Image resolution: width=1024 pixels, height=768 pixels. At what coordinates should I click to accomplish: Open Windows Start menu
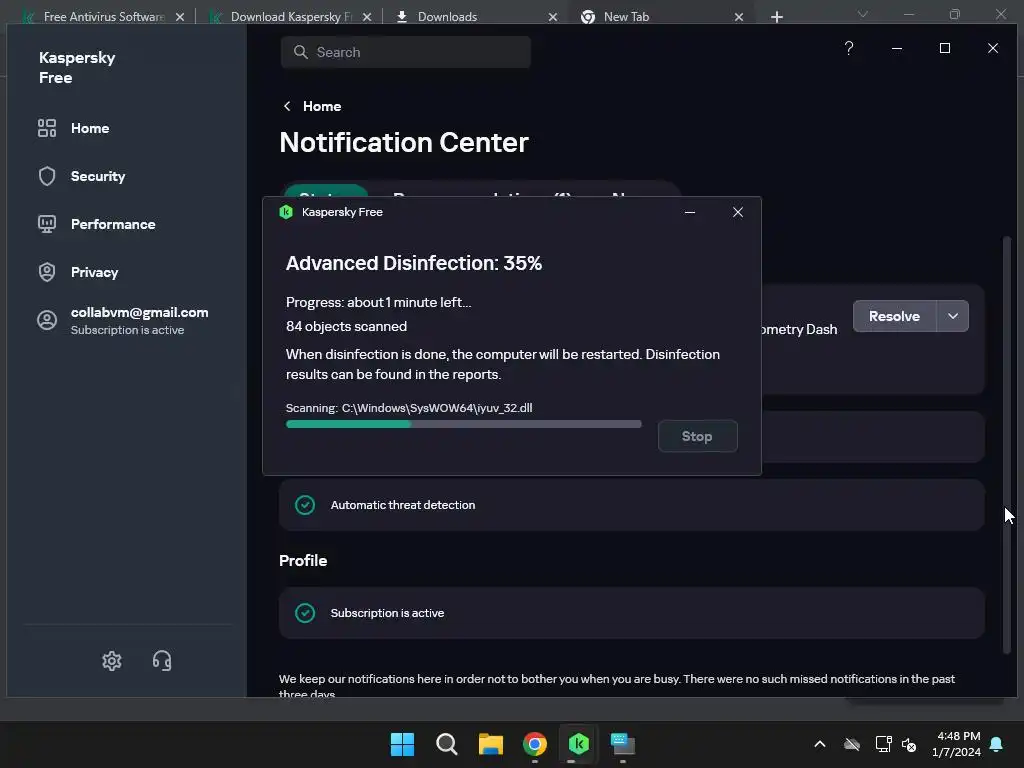[x=402, y=744]
